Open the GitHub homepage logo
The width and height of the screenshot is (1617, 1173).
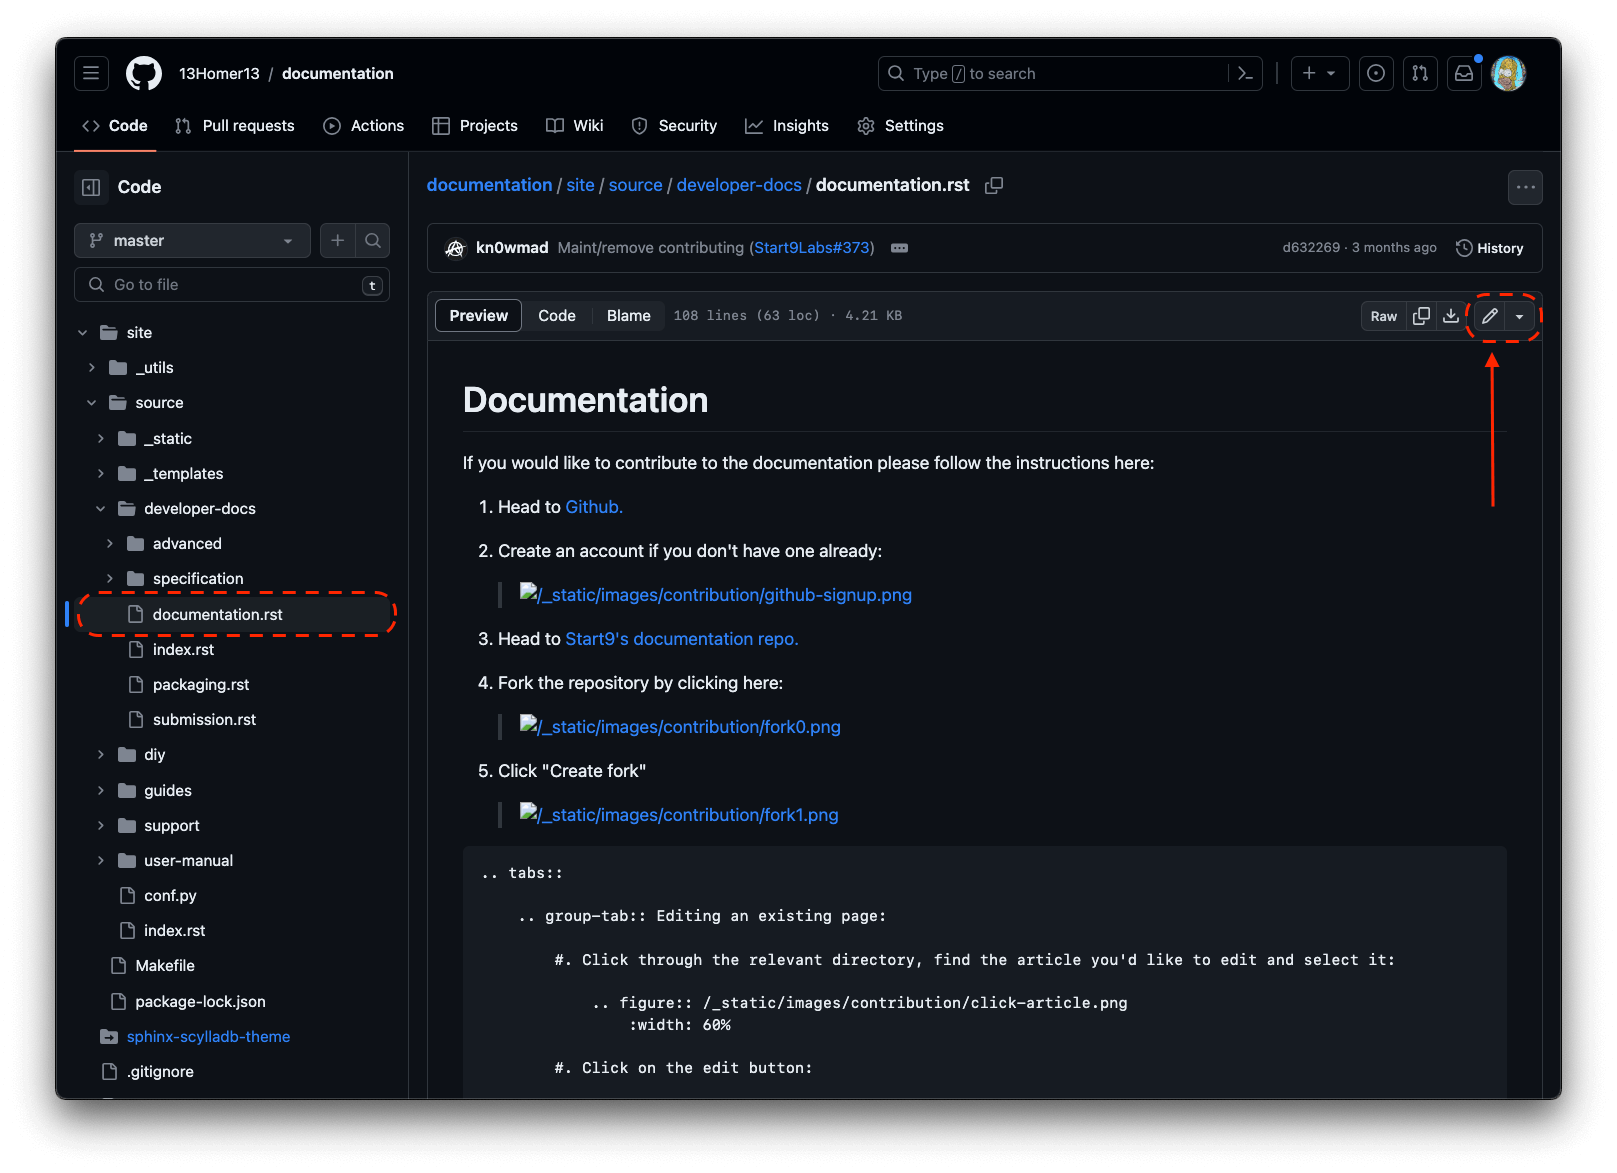click(144, 74)
